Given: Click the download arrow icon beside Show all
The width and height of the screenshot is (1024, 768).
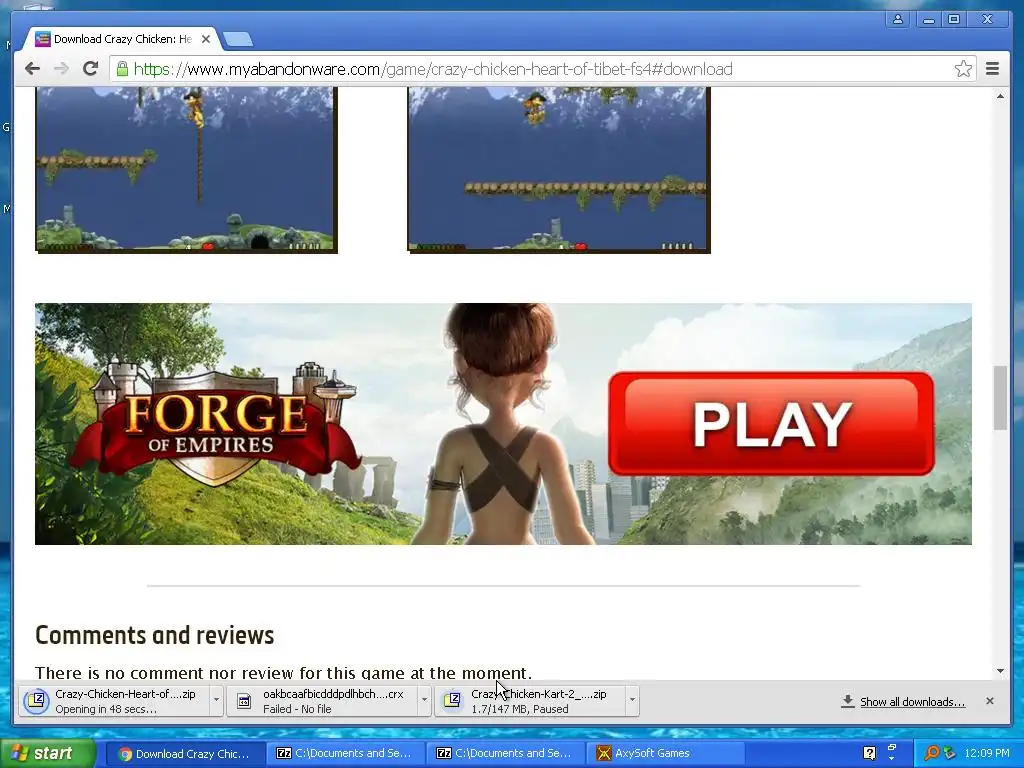Looking at the screenshot, I should (848, 701).
